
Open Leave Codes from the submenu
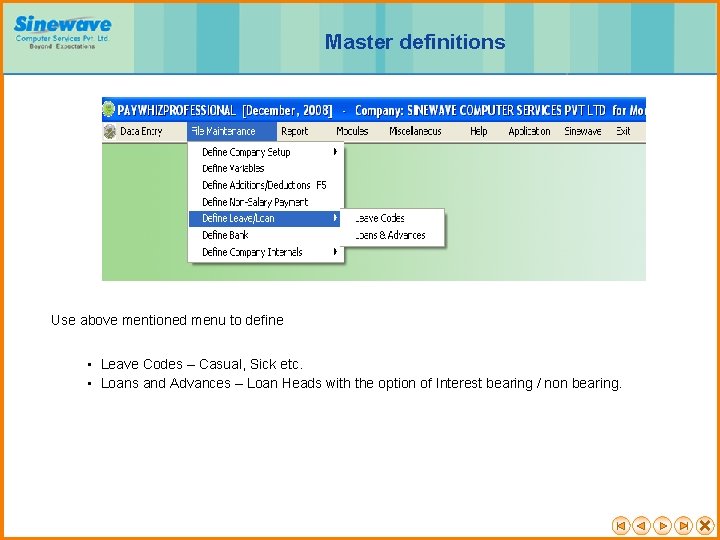click(x=393, y=218)
